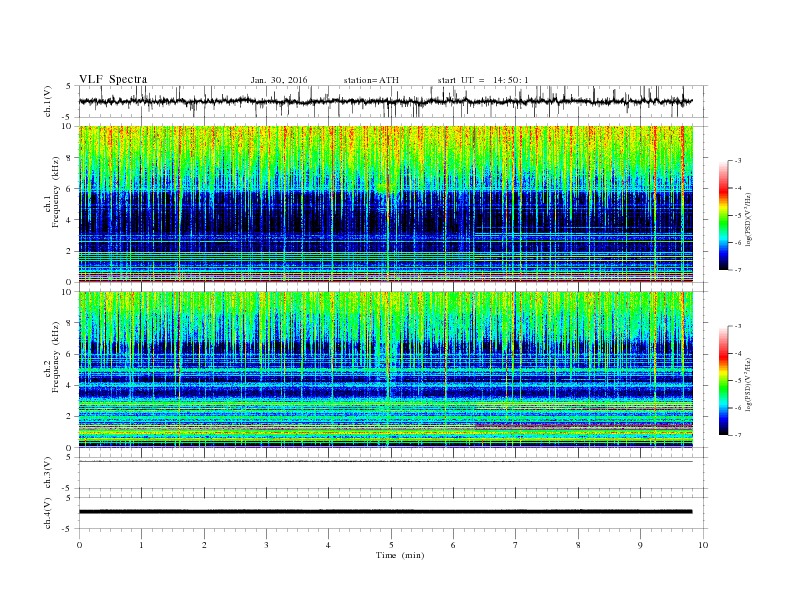
Task: Click the "ch.4(V)" axis label
Action: click(x=48, y=513)
